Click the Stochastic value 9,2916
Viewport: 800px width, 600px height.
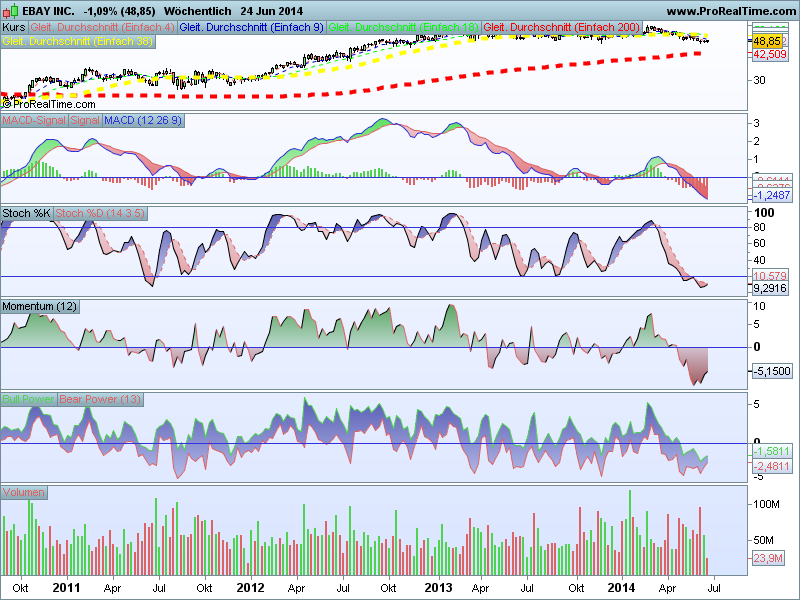point(770,288)
